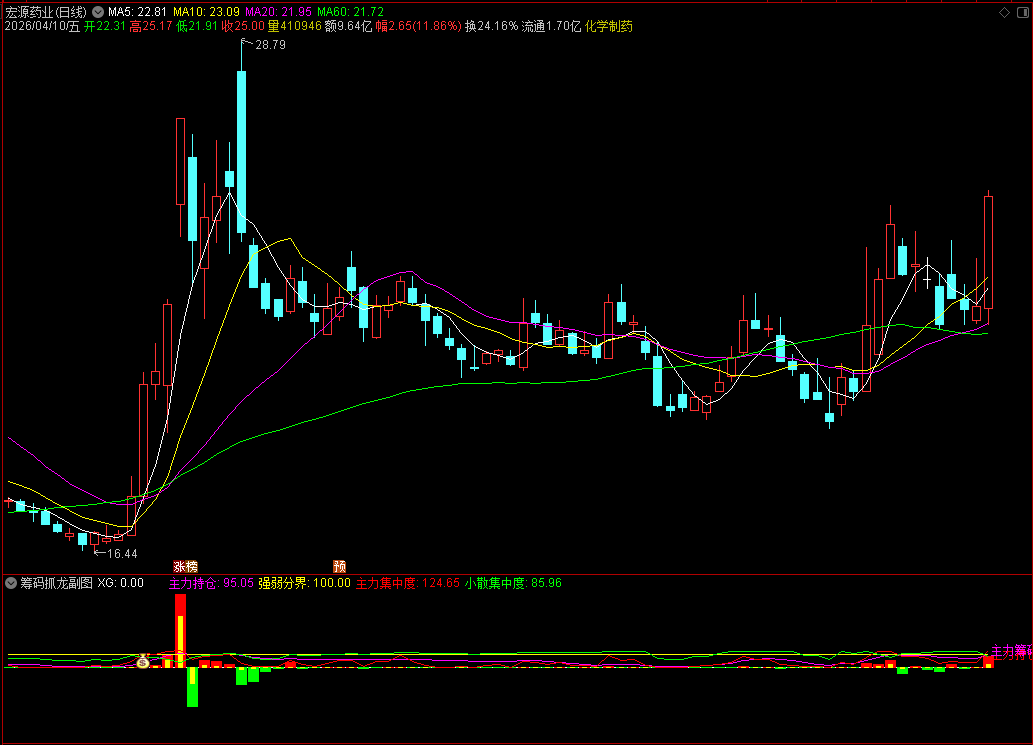This screenshot has width=1033, height=745.
Task: Open the dropdown arrow beside 宏源药业(日线)
Action: click(x=98, y=12)
